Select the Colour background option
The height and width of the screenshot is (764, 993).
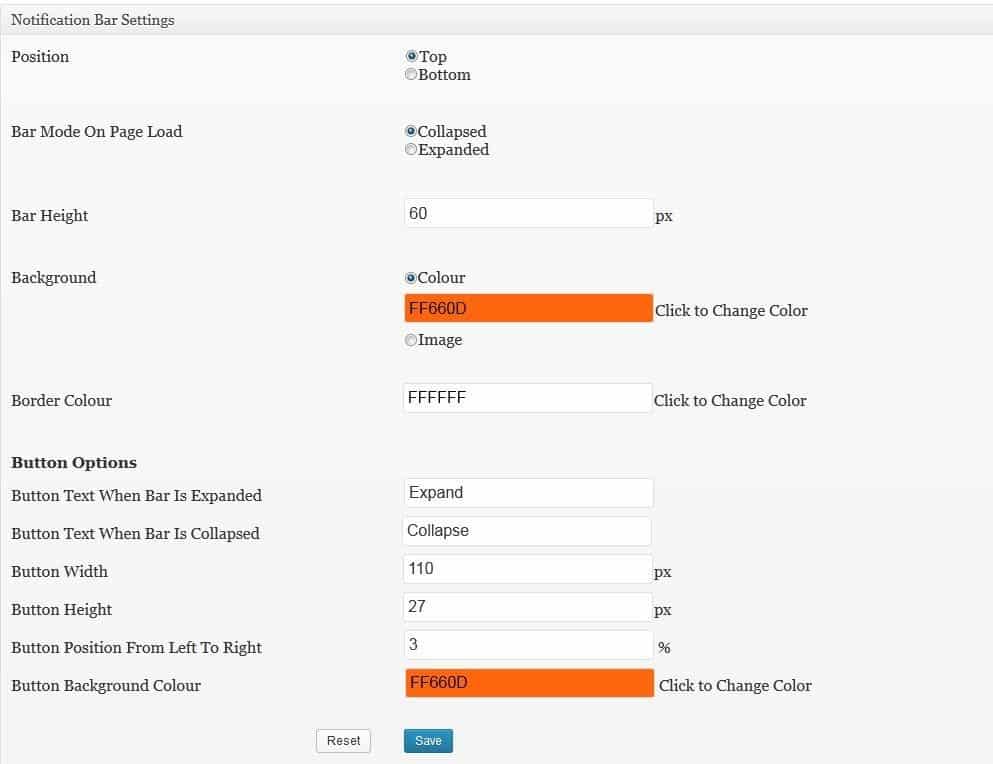pyautogui.click(x=411, y=277)
